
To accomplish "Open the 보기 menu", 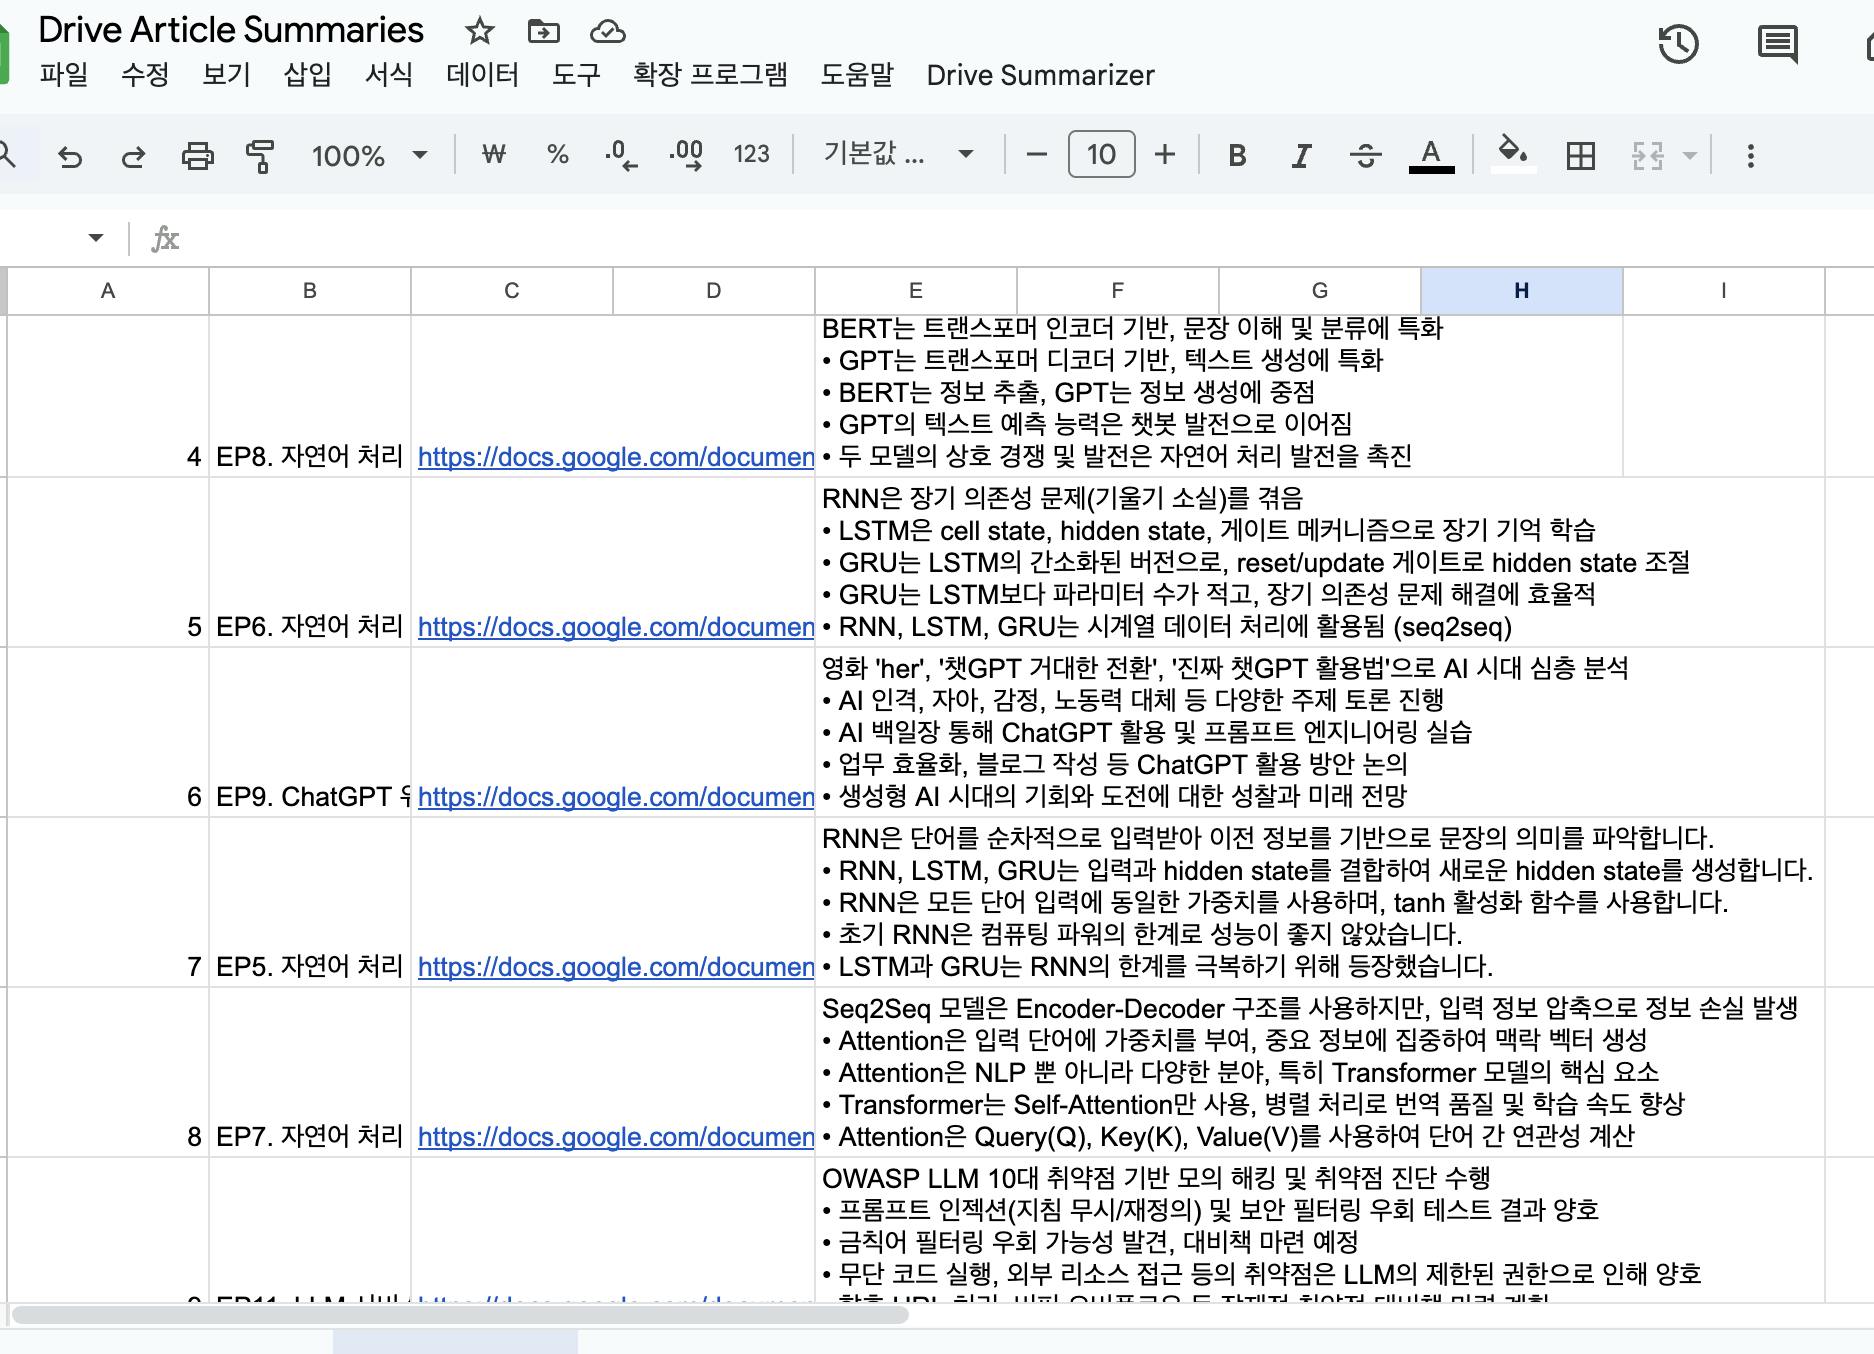I will pyautogui.click(x=226, y=75).
